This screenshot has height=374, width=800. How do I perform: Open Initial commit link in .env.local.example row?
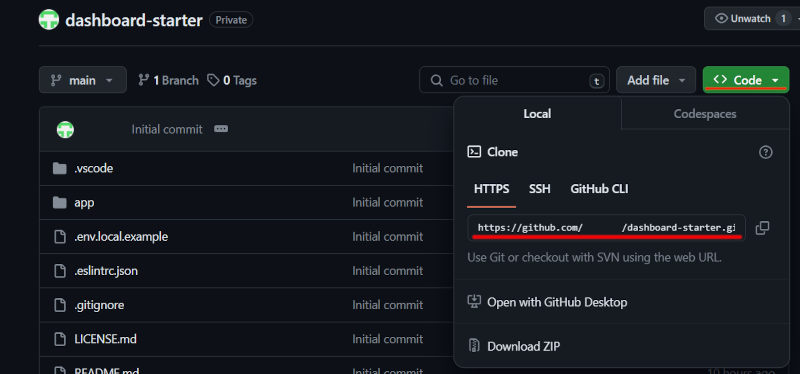(387, 237)
